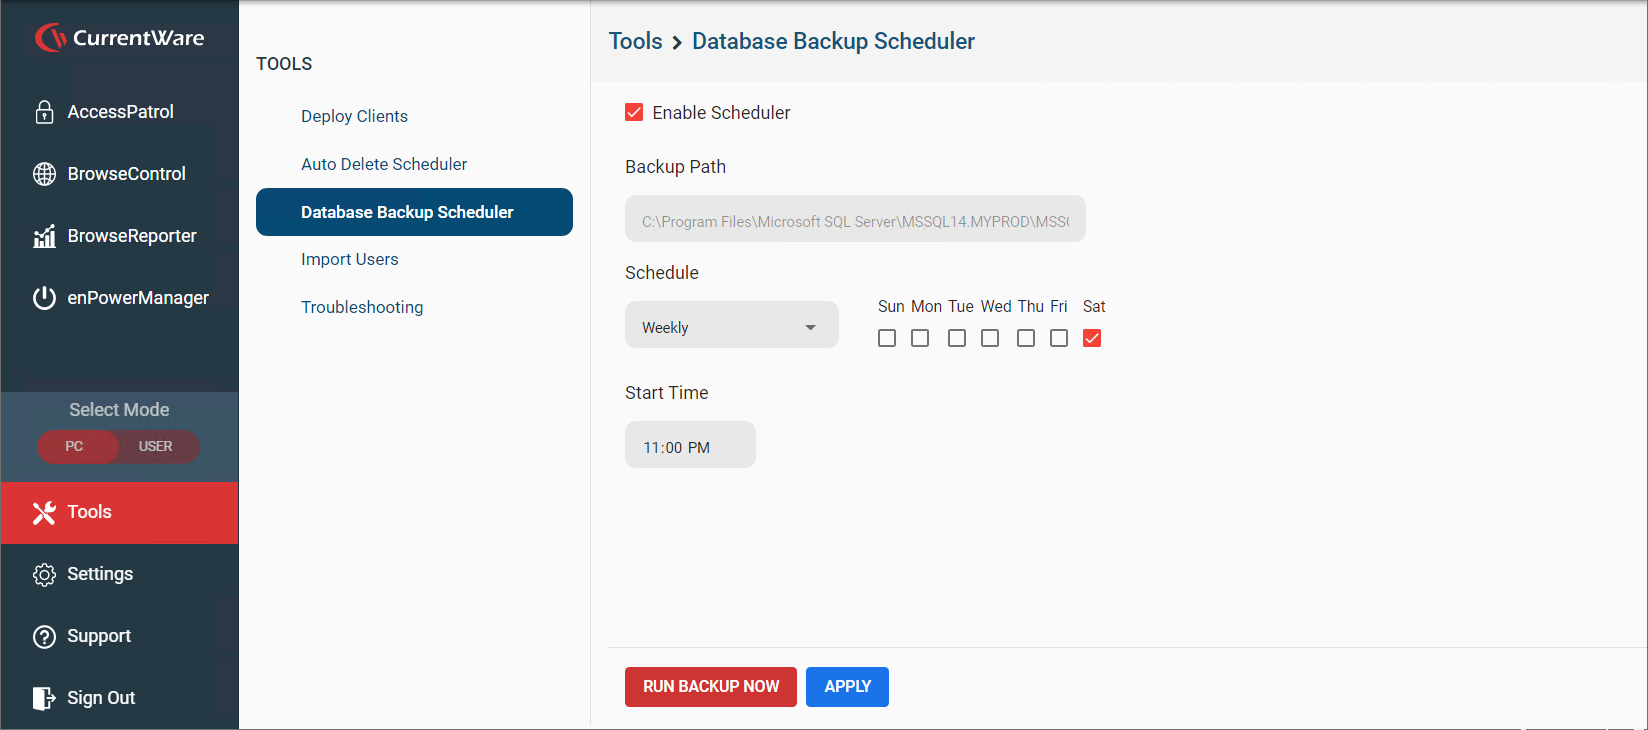Check the Tue backup day
This screenshot has width=1648, height=730.
pos(957,338)
